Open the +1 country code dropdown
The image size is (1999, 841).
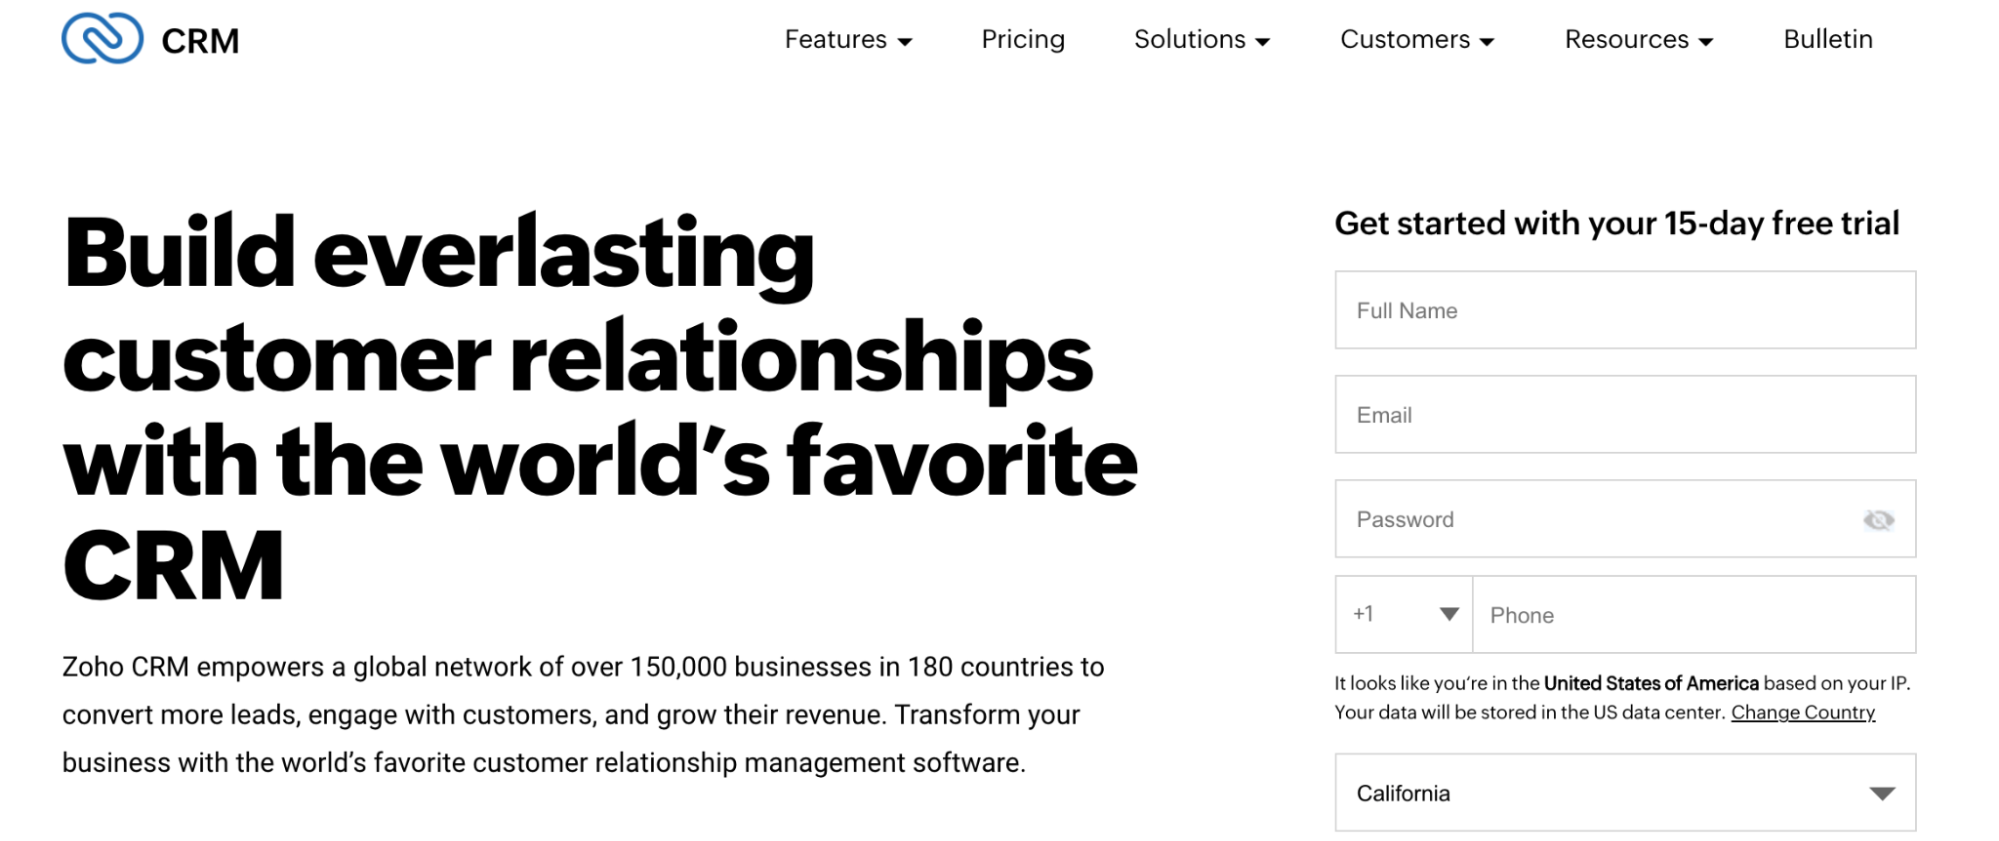pos(1403,614)
